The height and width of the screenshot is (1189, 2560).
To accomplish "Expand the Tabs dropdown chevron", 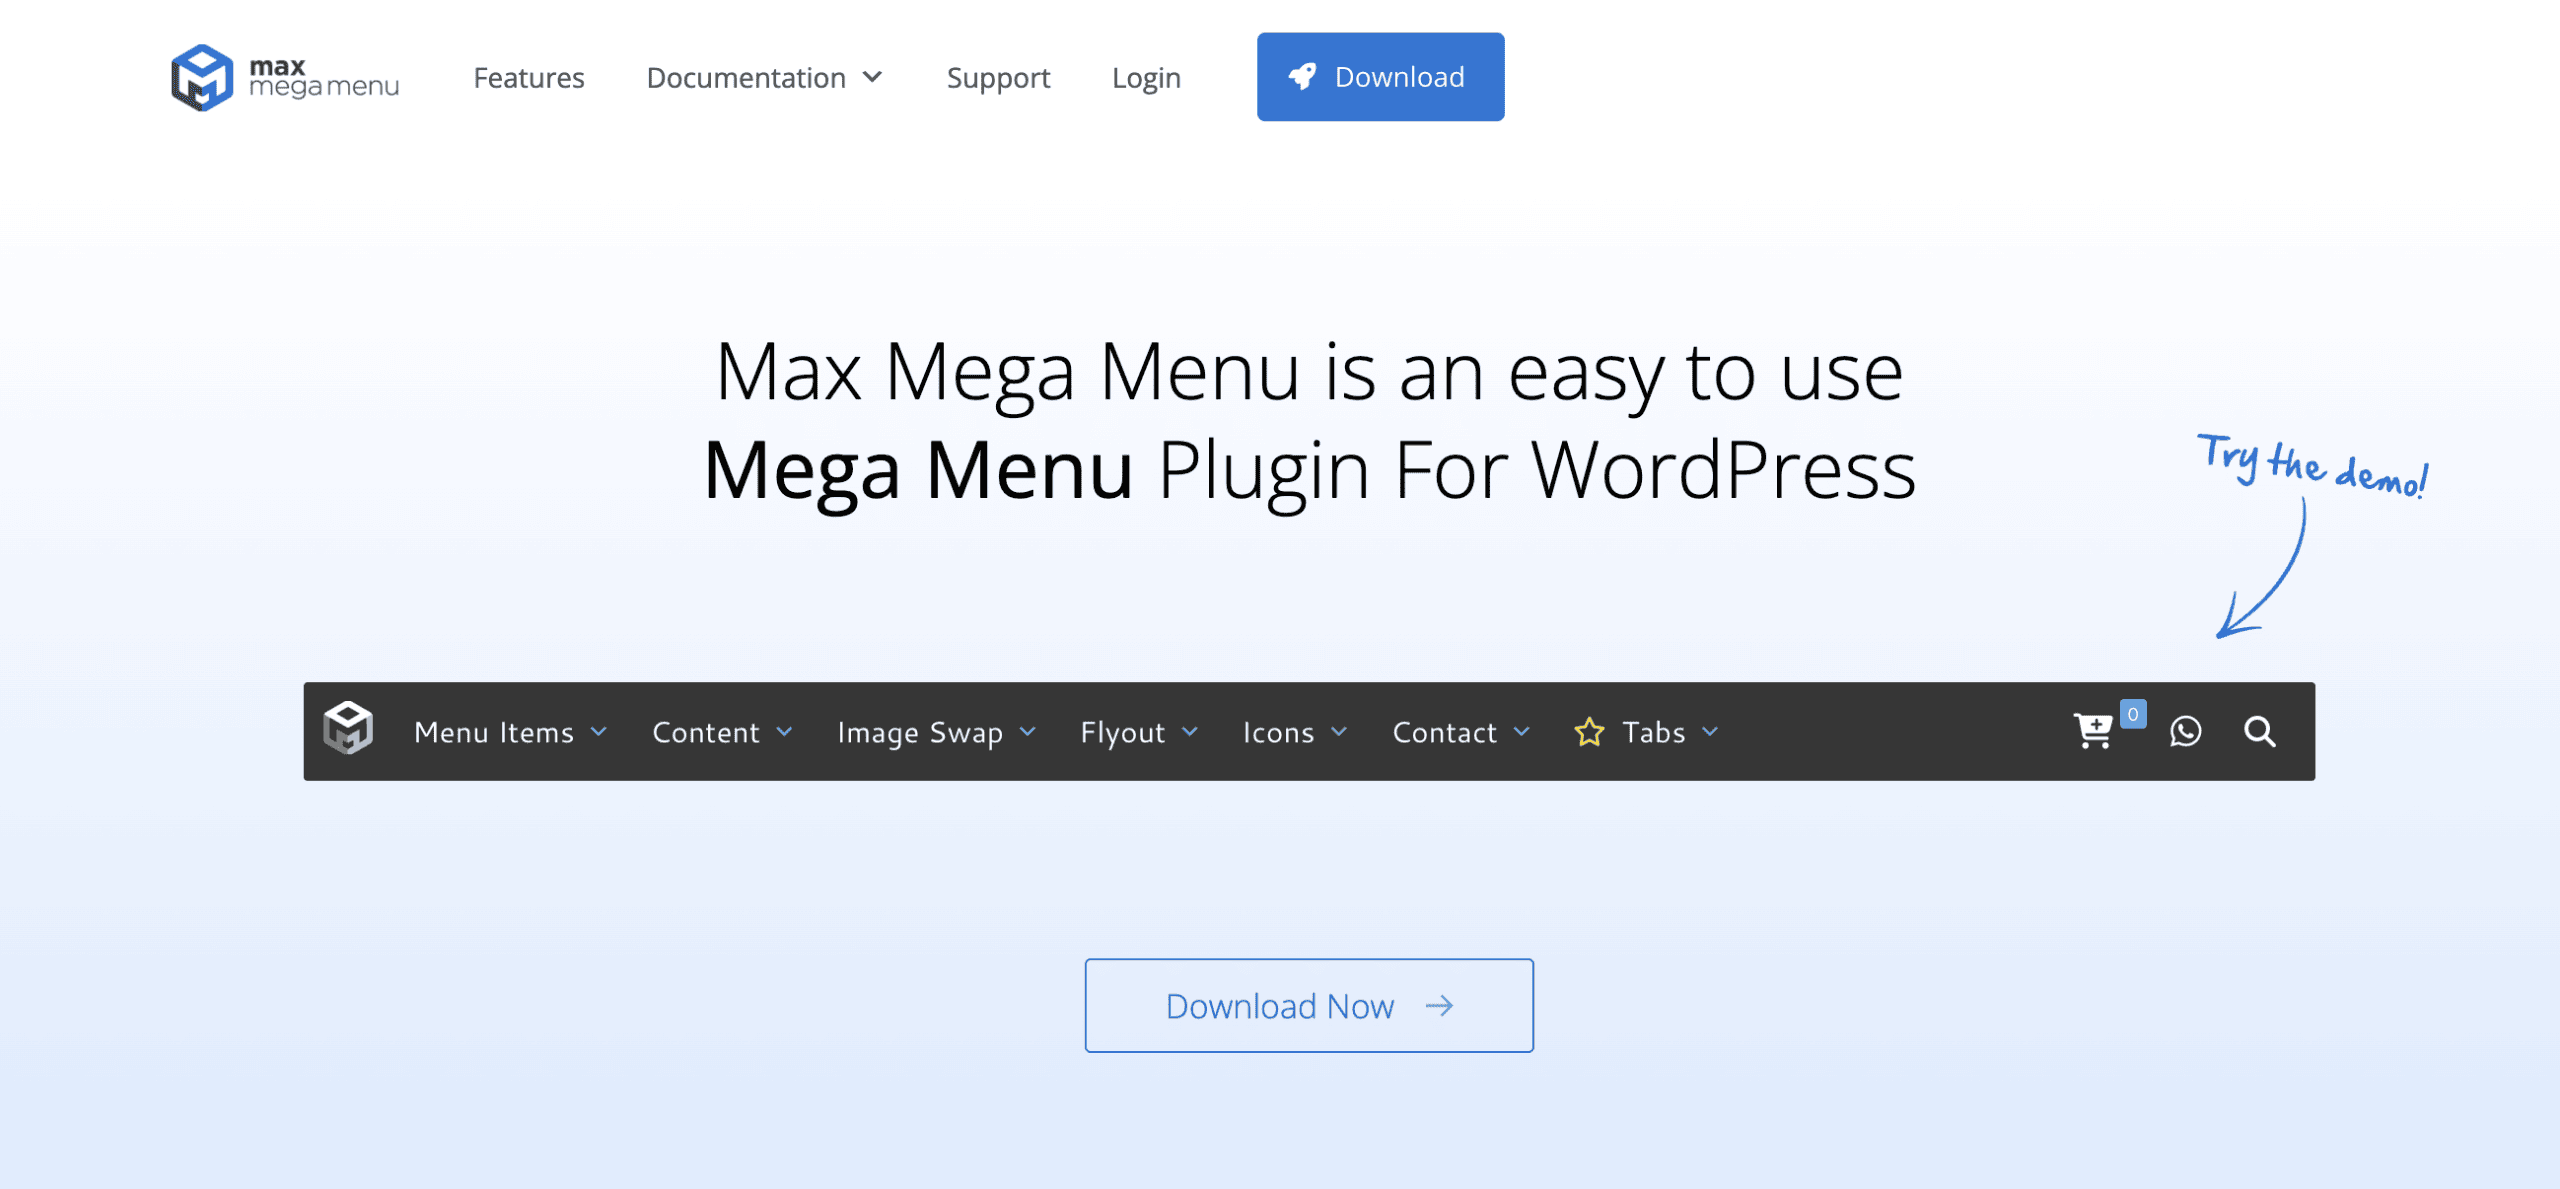I will point(1710,732).
